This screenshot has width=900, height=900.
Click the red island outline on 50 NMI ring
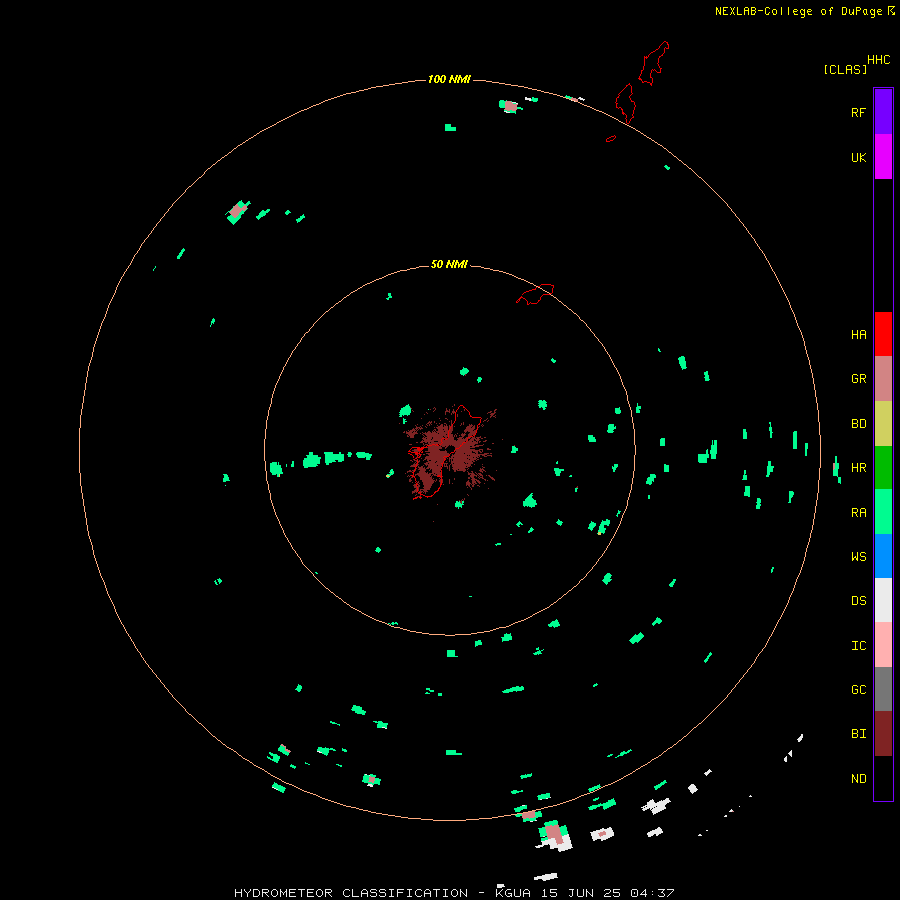[536, 293]
